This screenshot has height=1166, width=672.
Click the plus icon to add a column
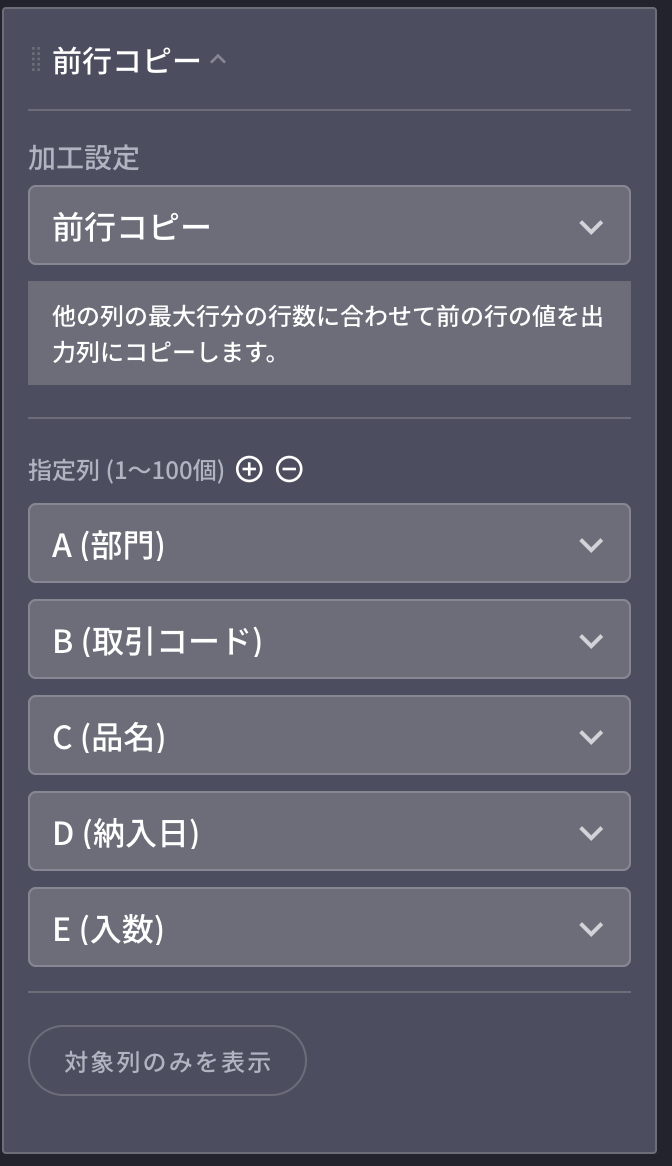[249, 469]
